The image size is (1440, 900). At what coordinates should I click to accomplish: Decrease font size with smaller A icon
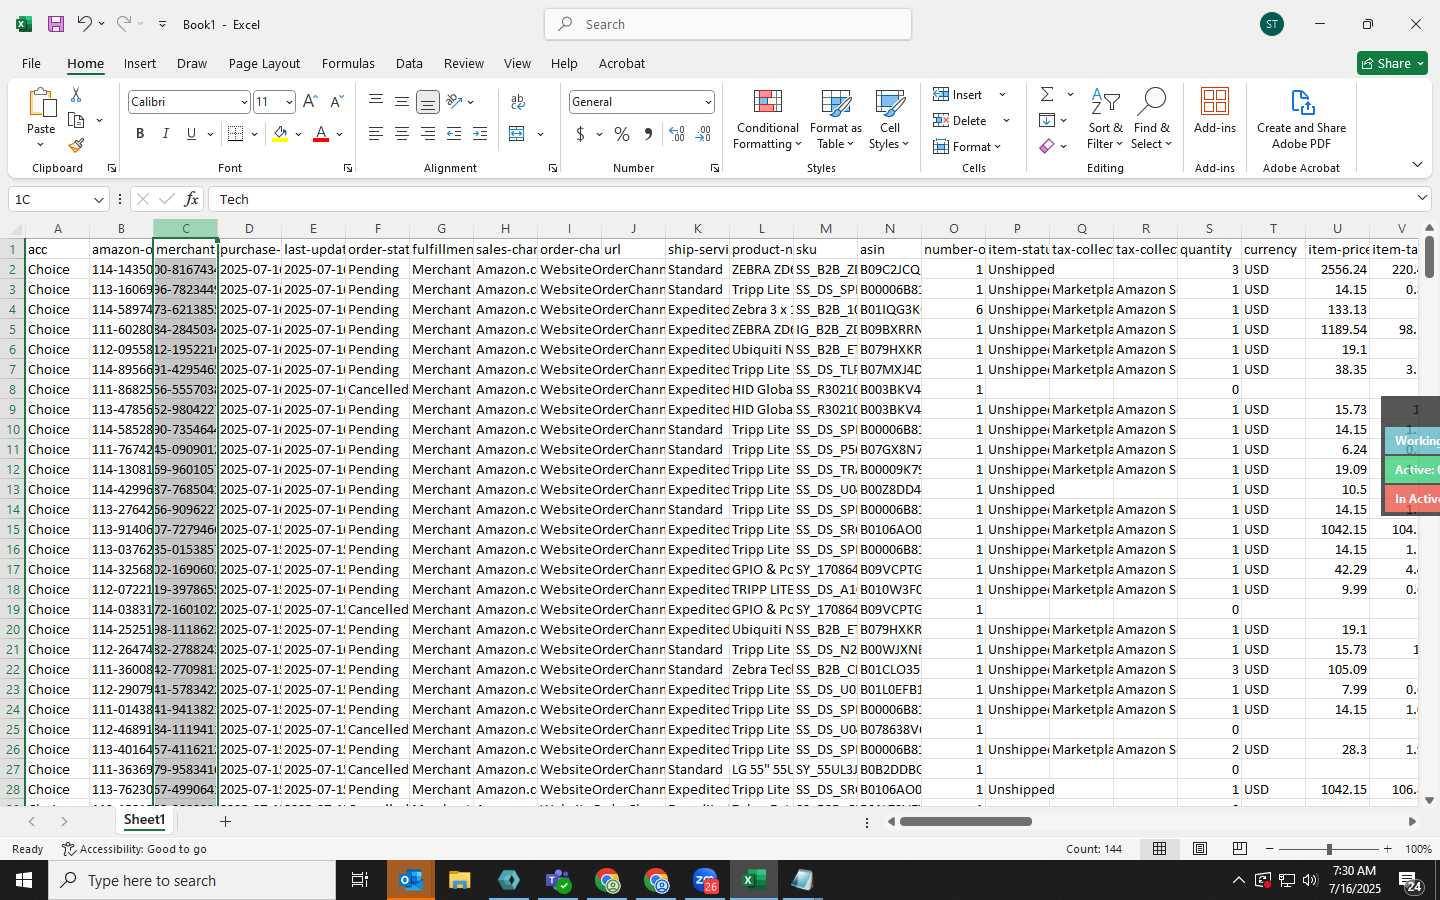[x=336, y=102]
